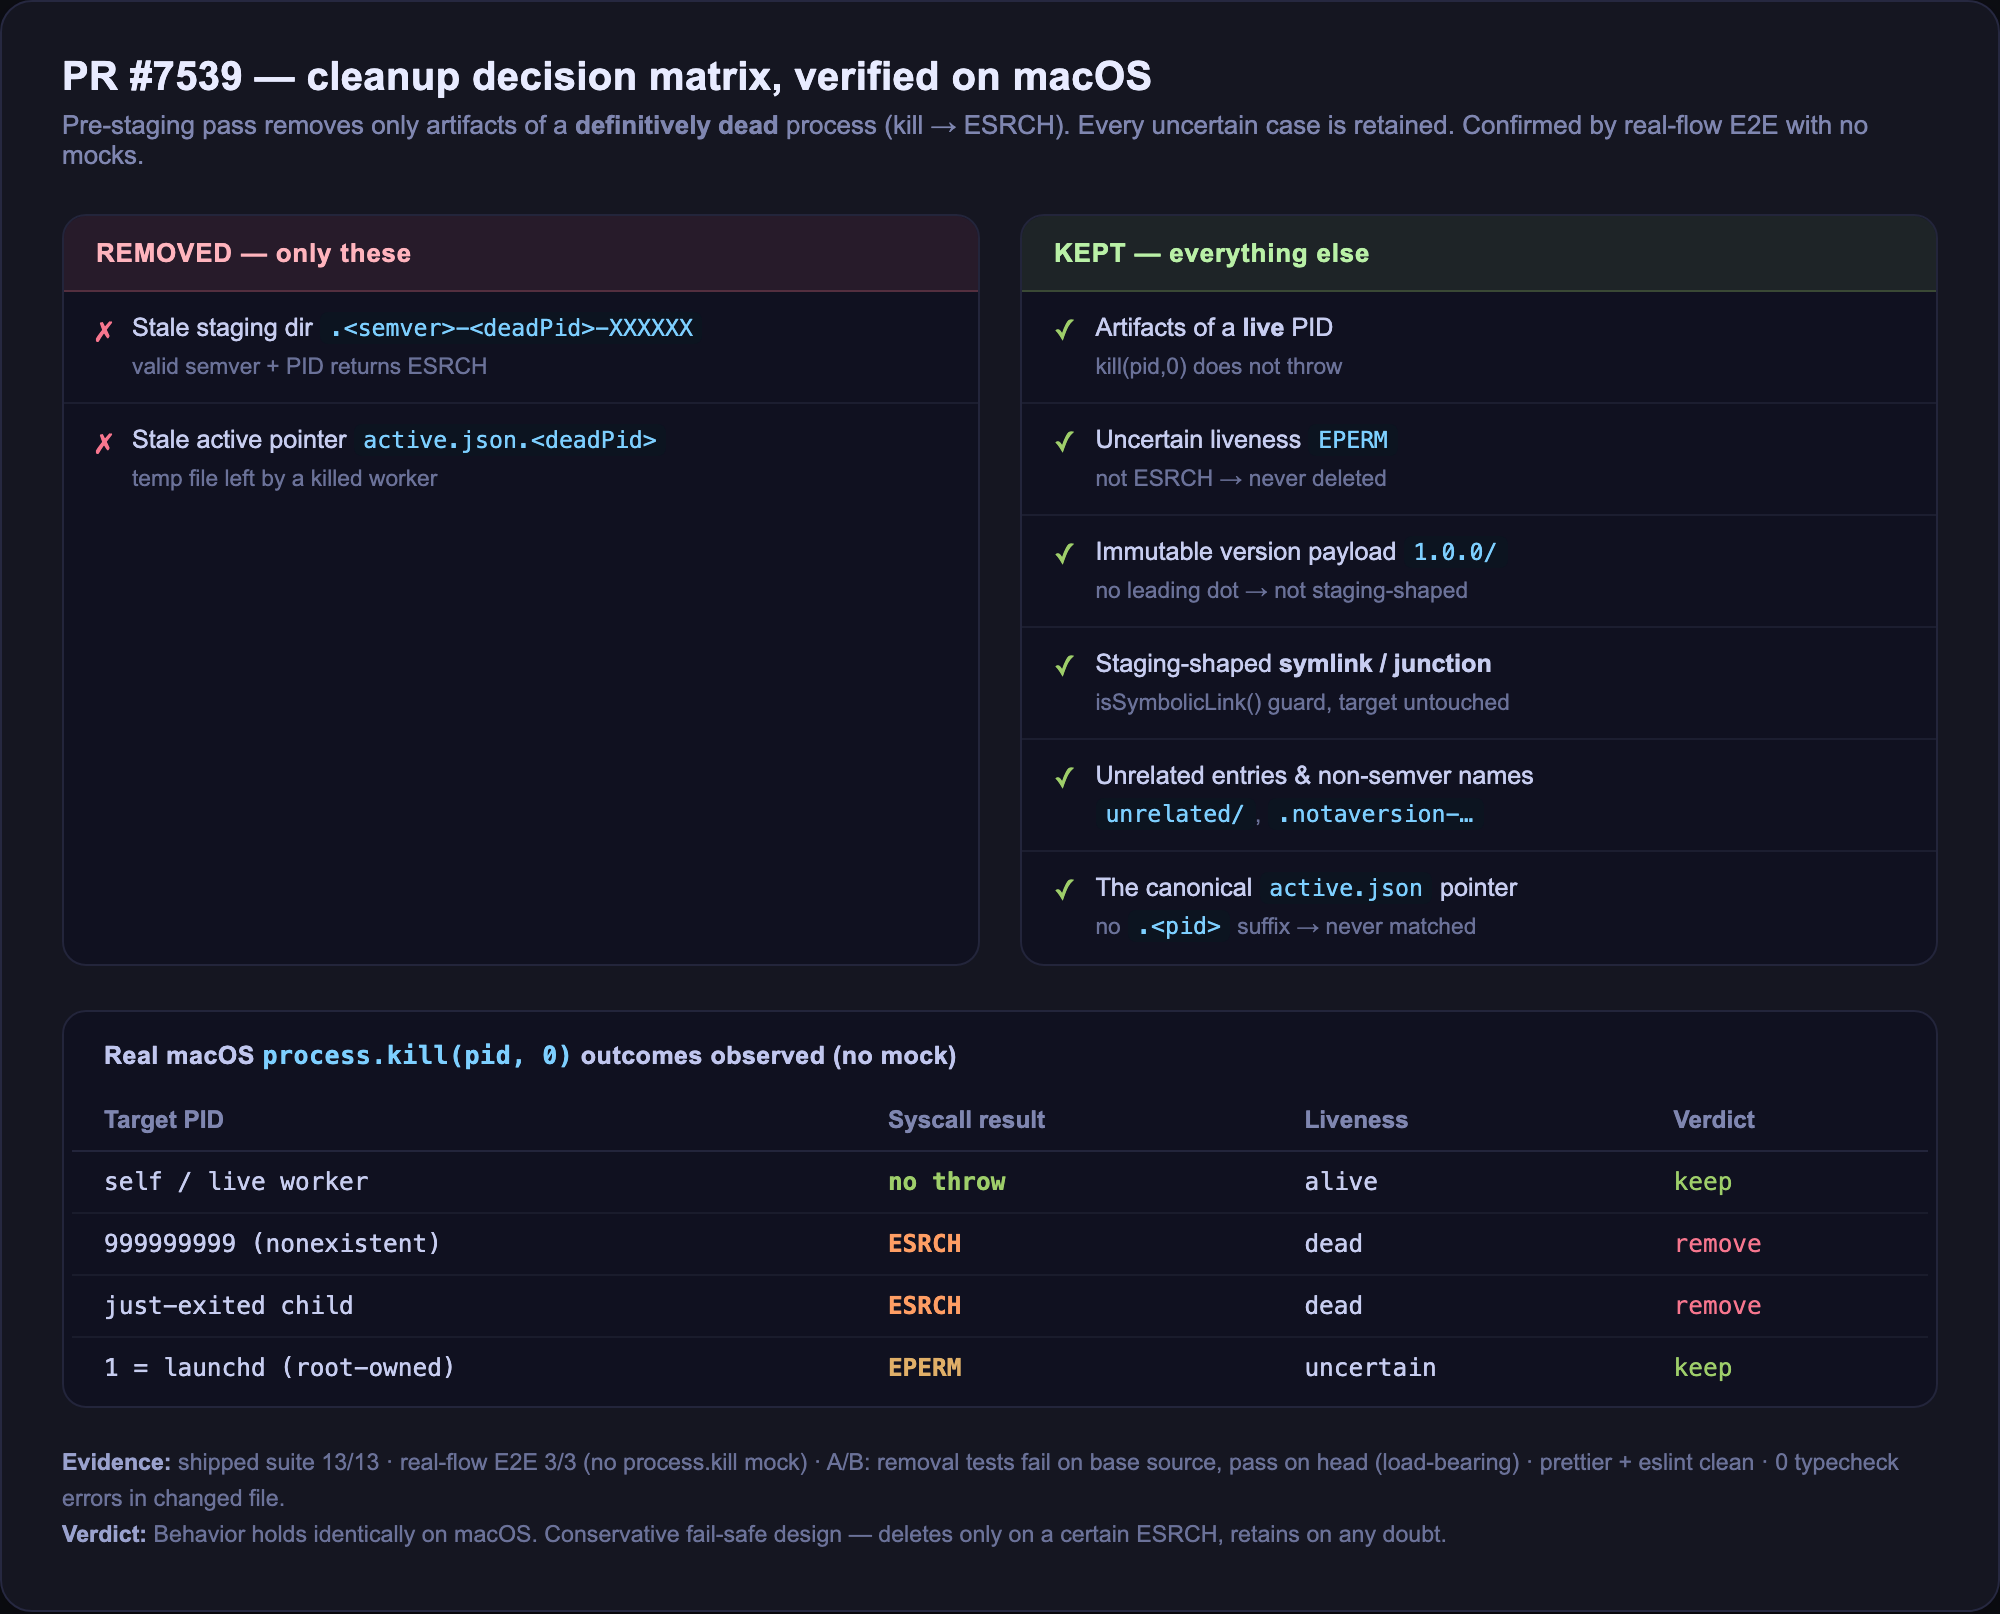
Task: Click "remove" in the 999999999 row
Action: coord(1718,1244)
